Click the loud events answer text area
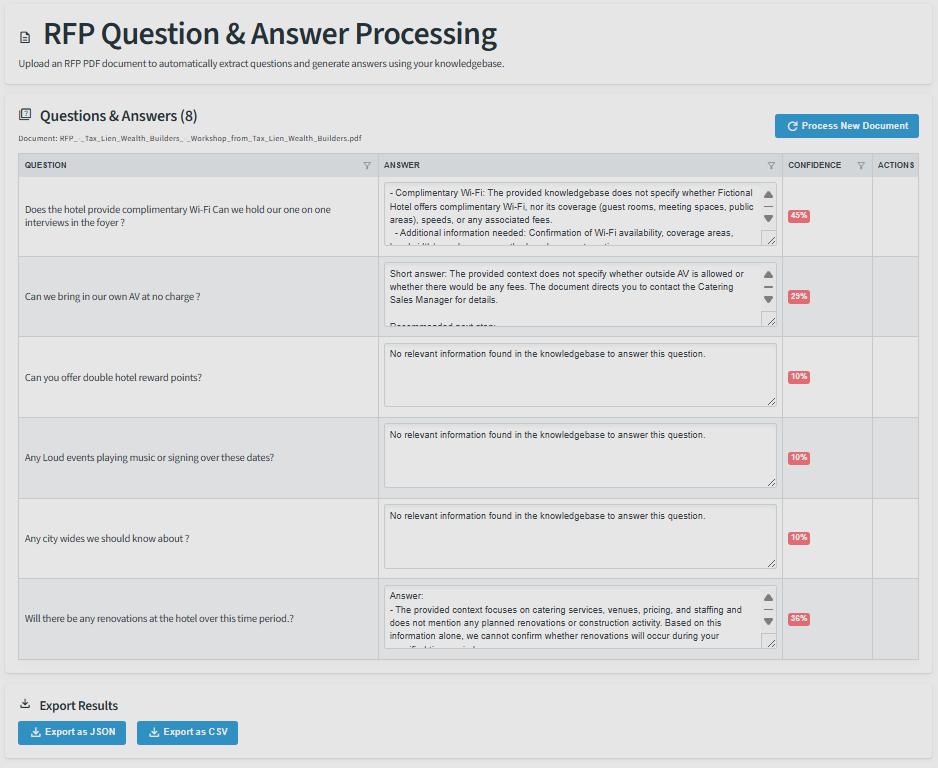This screenshot has height=768, width=938. pos(580,456)
